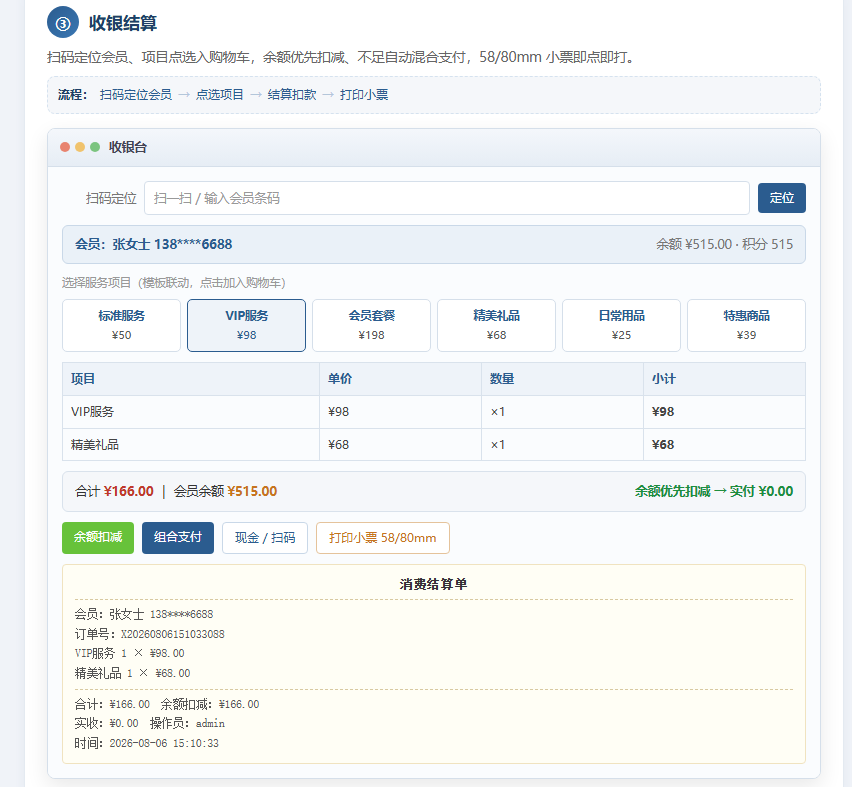The image size is (852, 787).
Task: Click the 收银结算 heading
Action: point(123,23)
